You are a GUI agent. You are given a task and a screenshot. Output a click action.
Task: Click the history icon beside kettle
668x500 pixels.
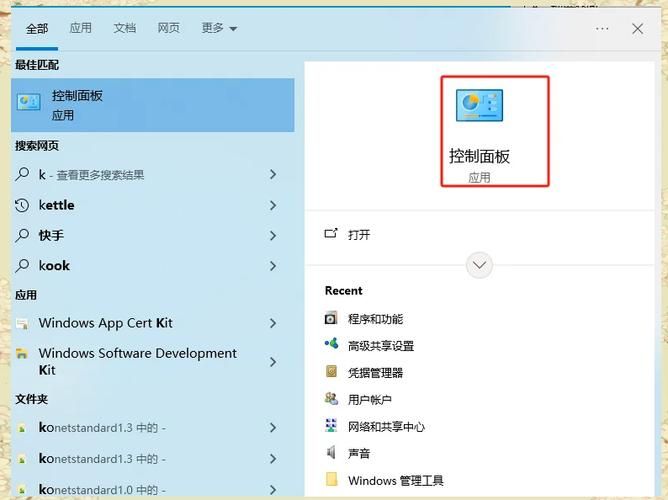click(22, 205)
